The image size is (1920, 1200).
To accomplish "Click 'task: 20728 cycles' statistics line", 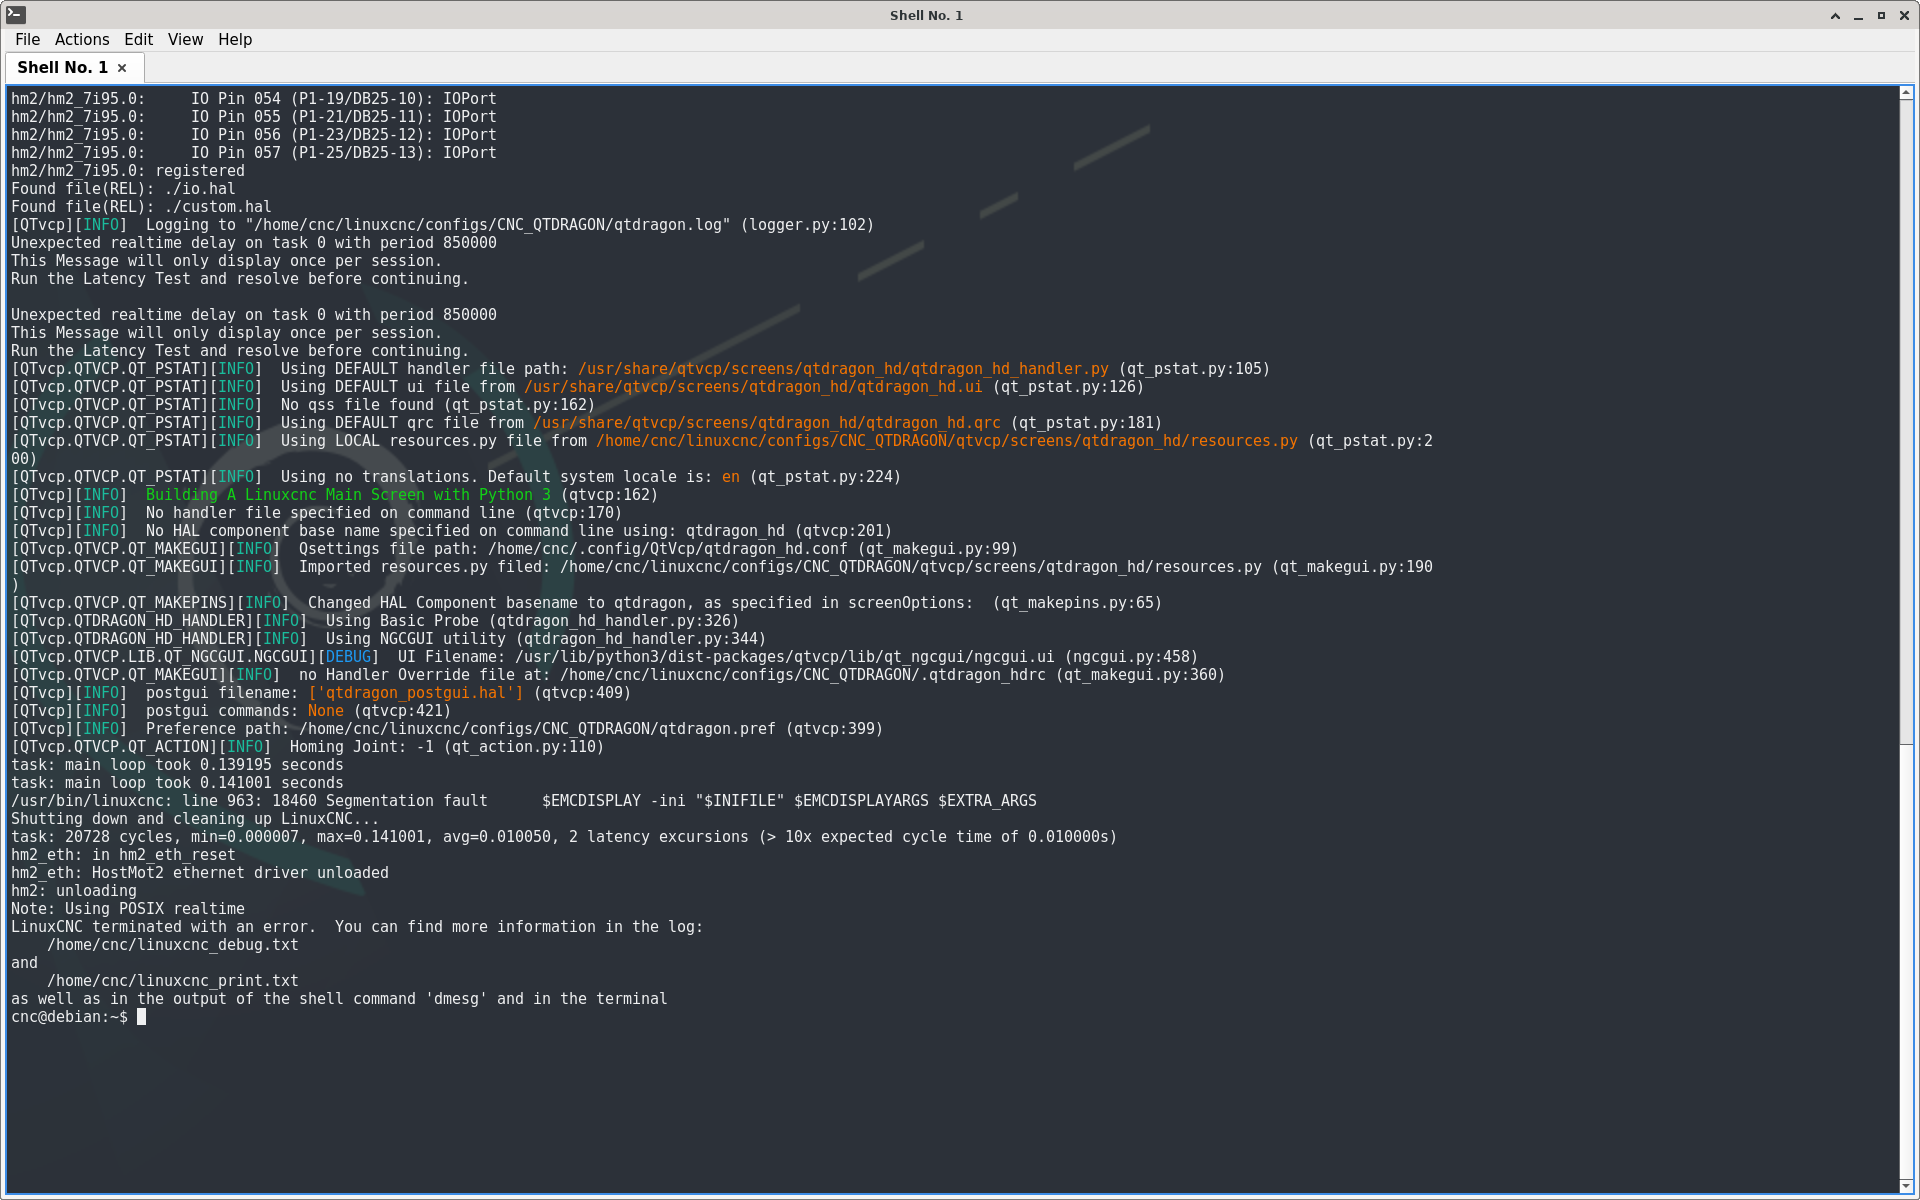I will coord(564,837).
